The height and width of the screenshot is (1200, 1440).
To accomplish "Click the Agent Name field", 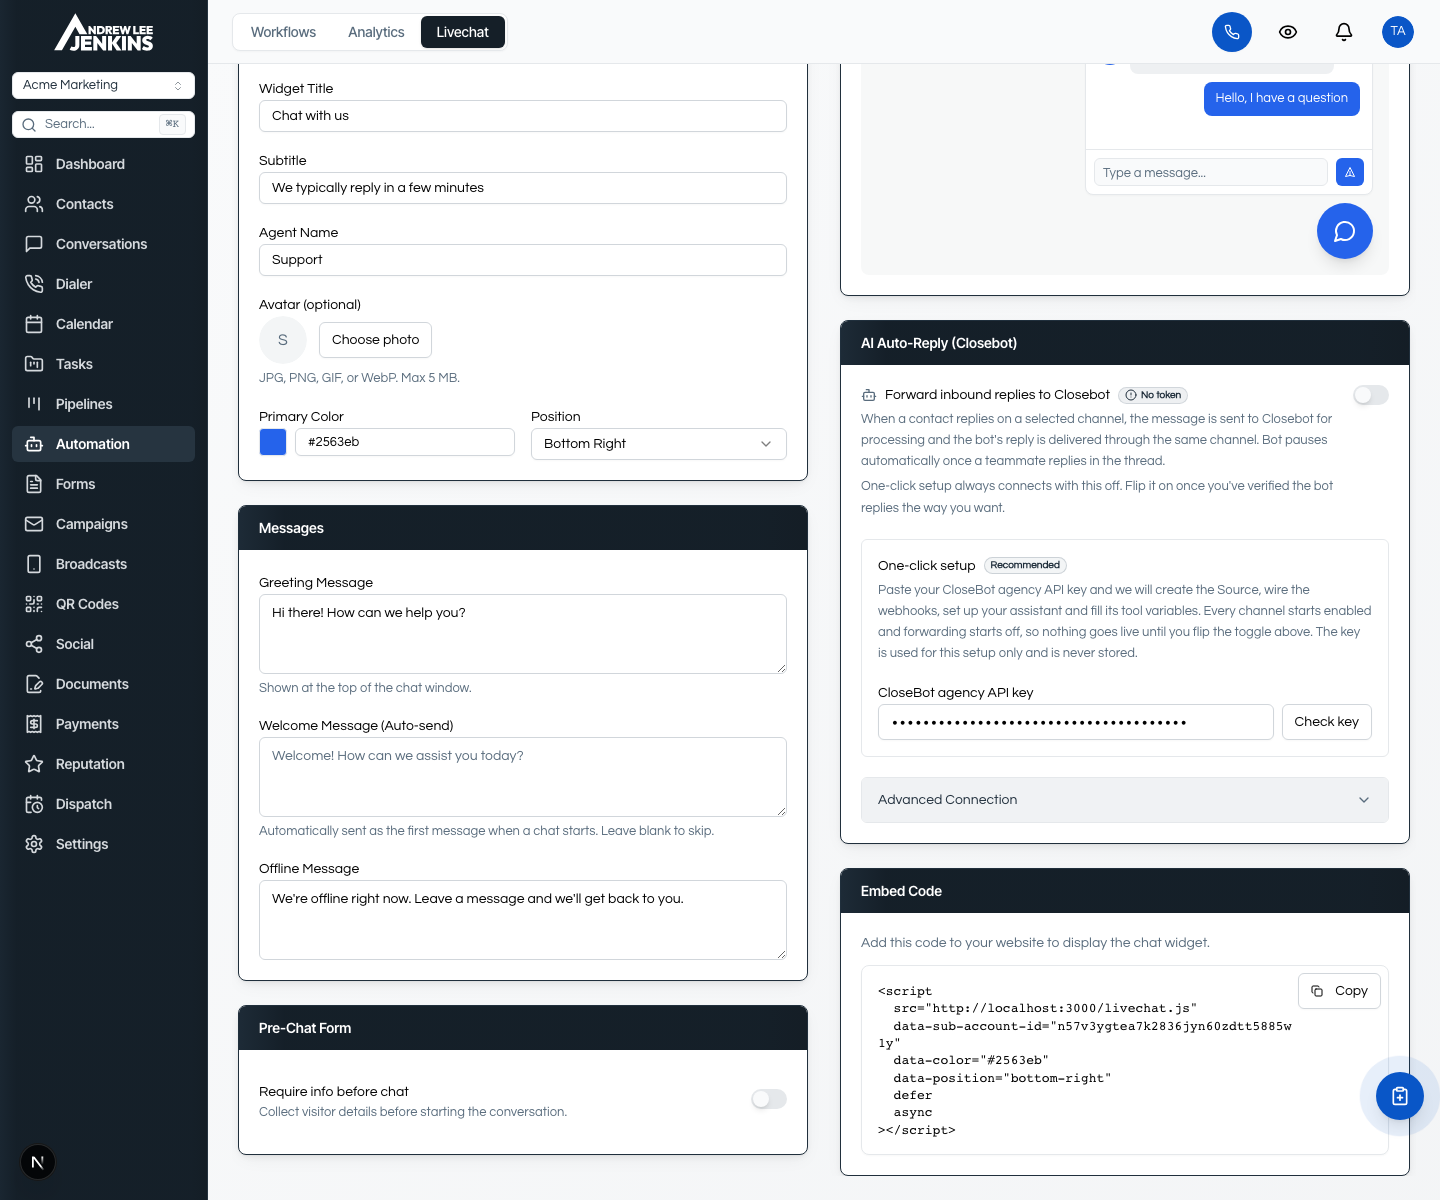I will coord(523,260).
